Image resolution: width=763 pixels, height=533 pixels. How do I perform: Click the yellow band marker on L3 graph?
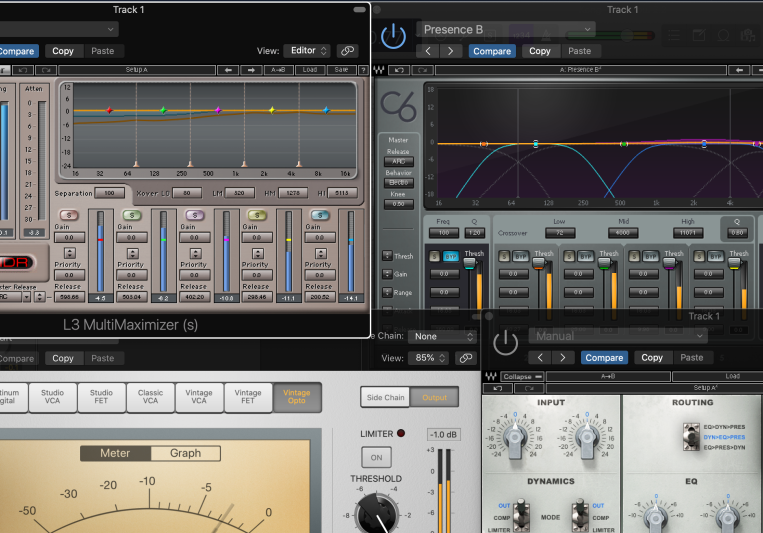272,110
